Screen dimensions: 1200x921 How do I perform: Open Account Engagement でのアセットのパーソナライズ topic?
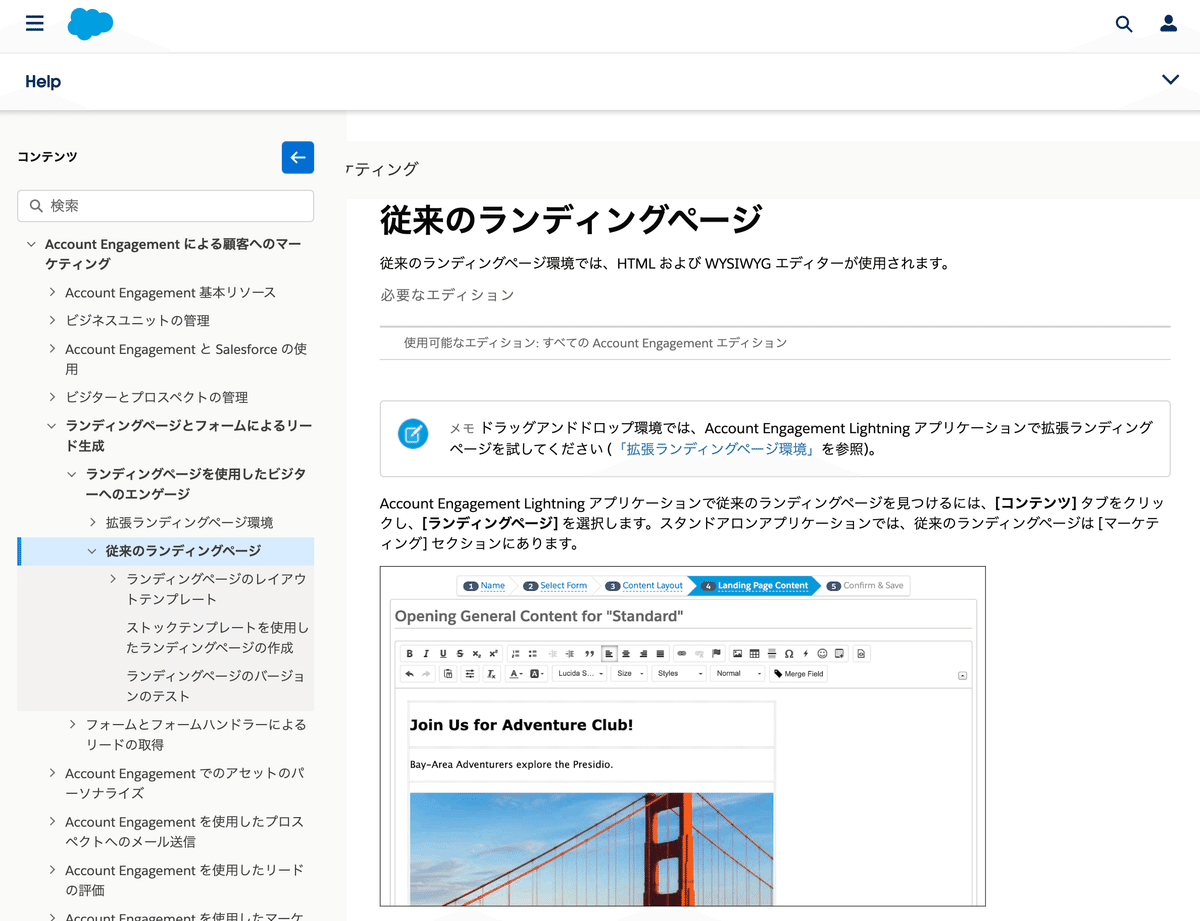pos(185,783)
